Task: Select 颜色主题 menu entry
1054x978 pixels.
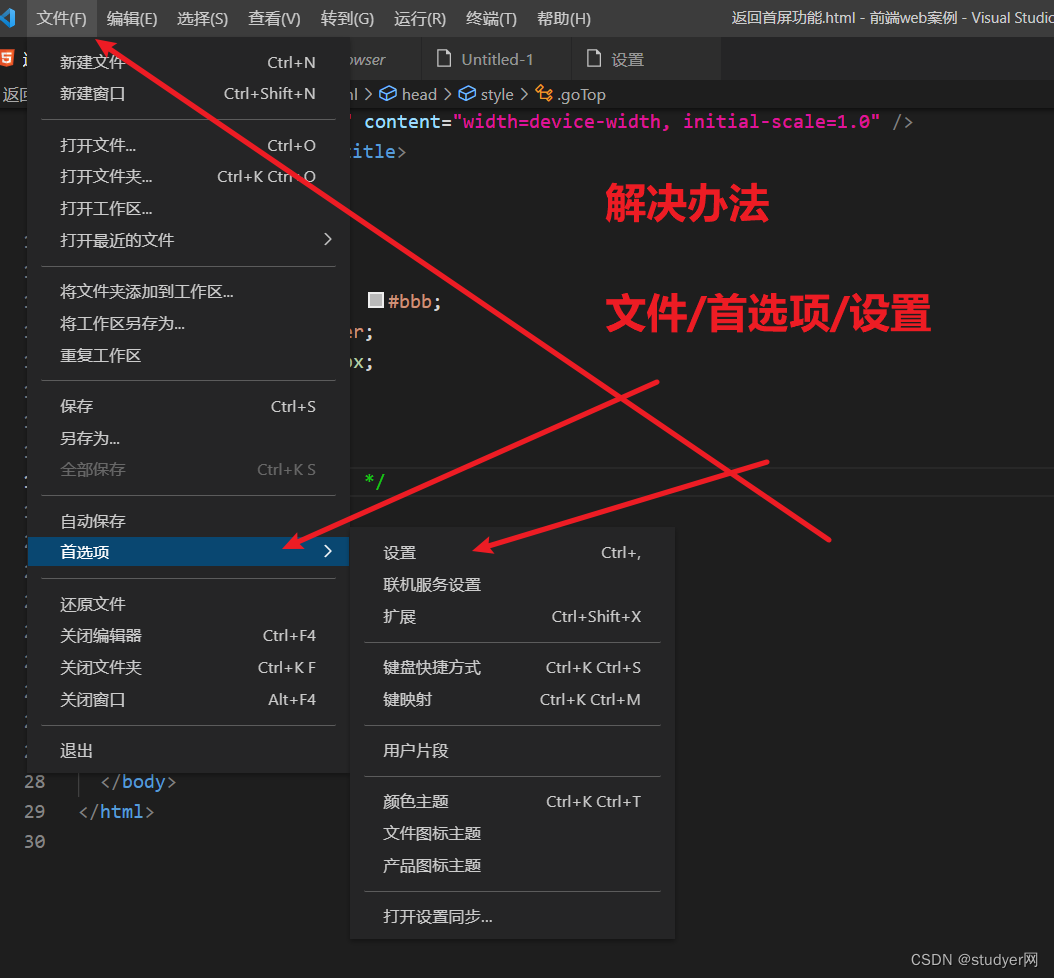Action: tap(416, 801)
